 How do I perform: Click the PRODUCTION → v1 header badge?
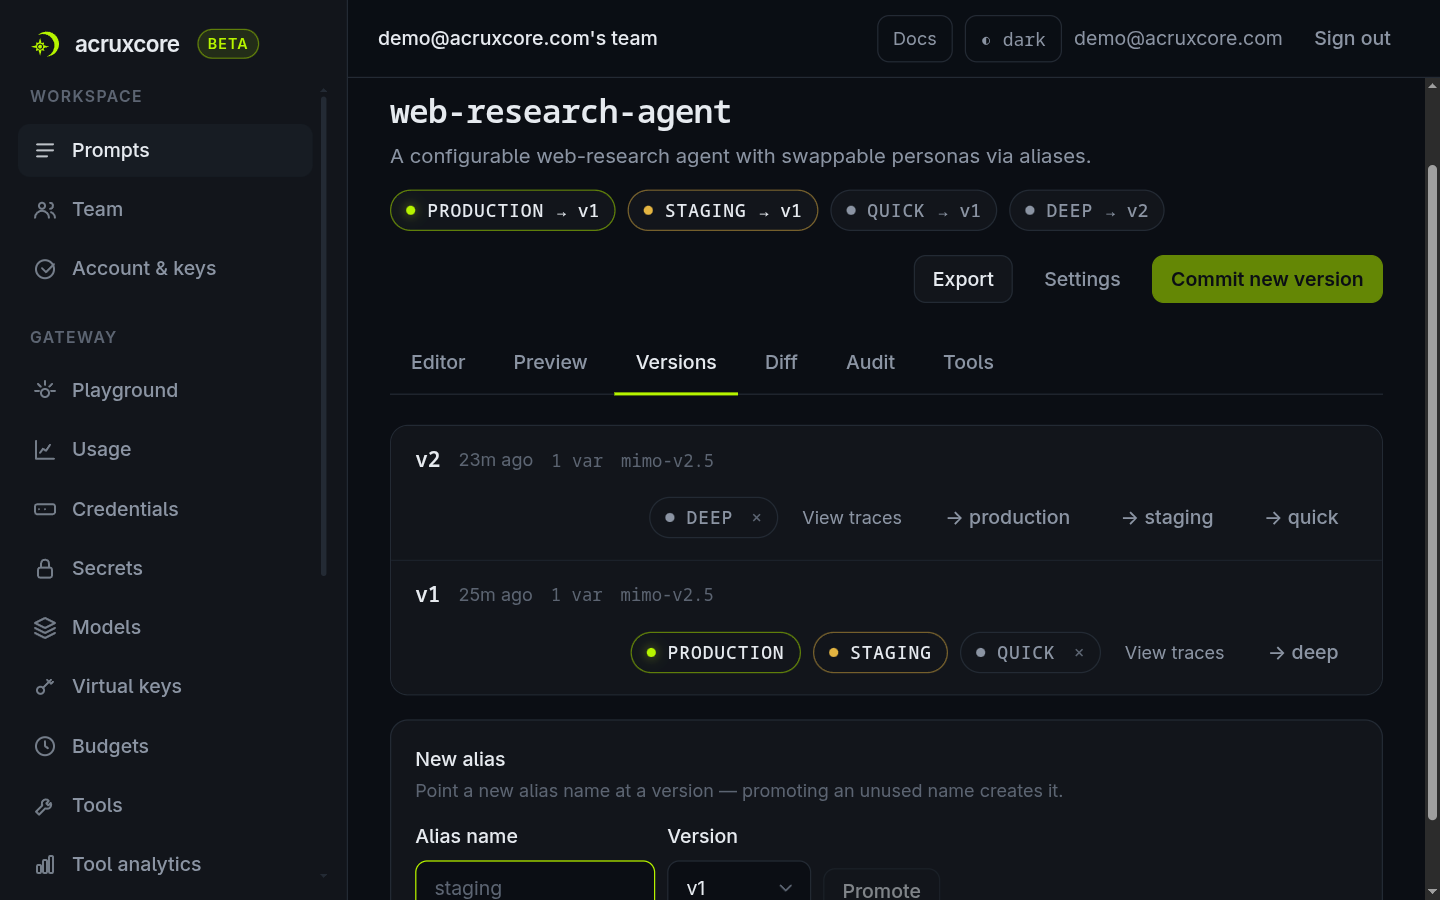503,211
